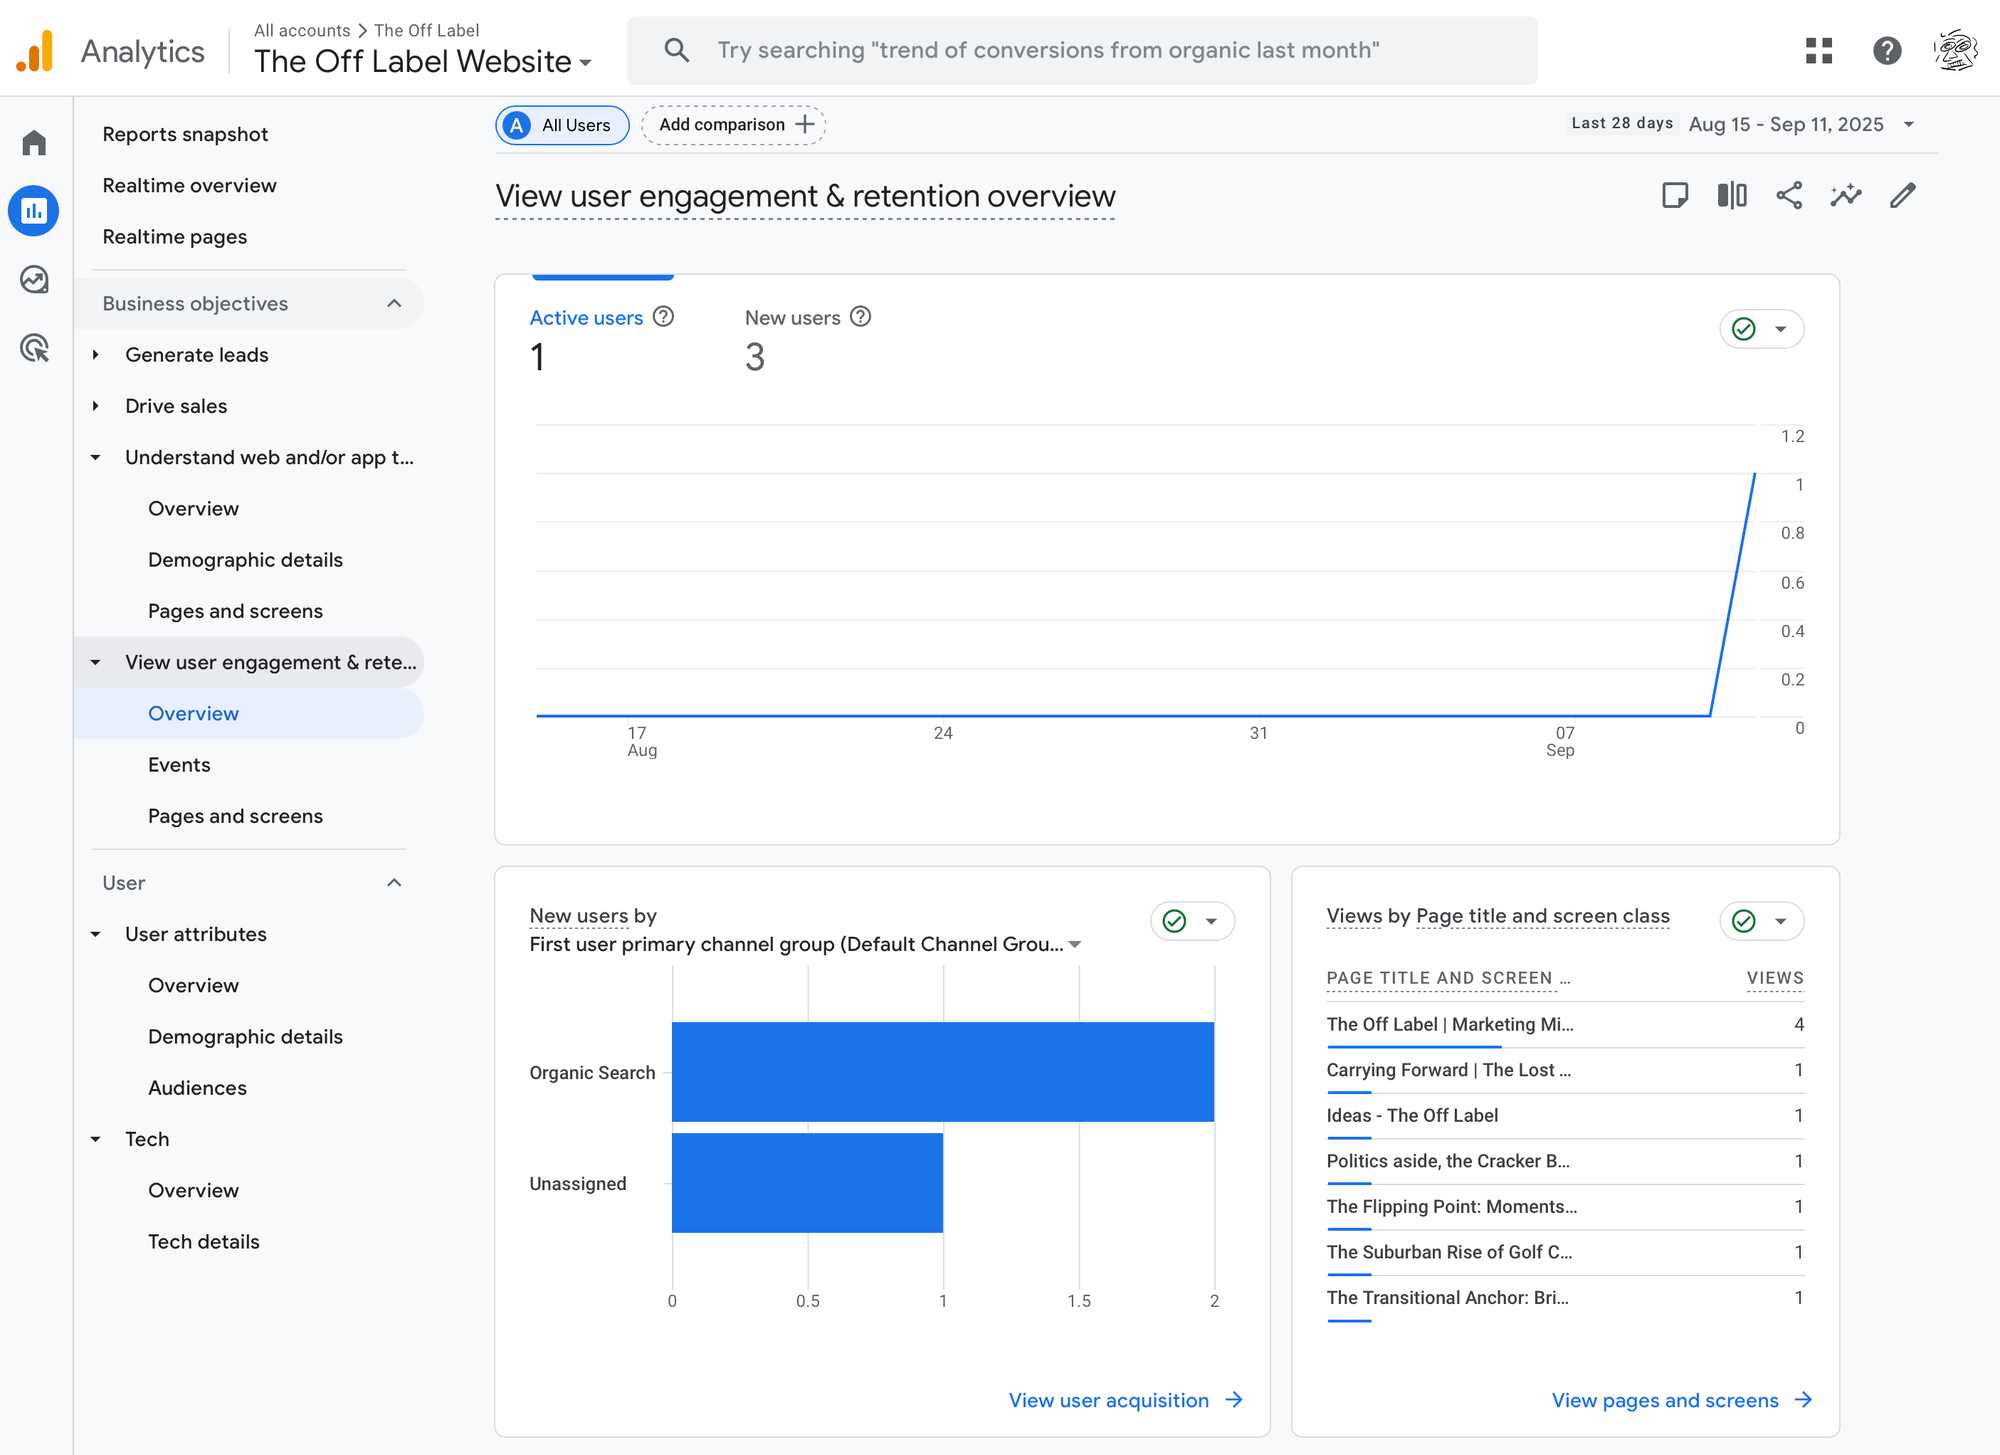Open the Reports section icon

(34, 211)
